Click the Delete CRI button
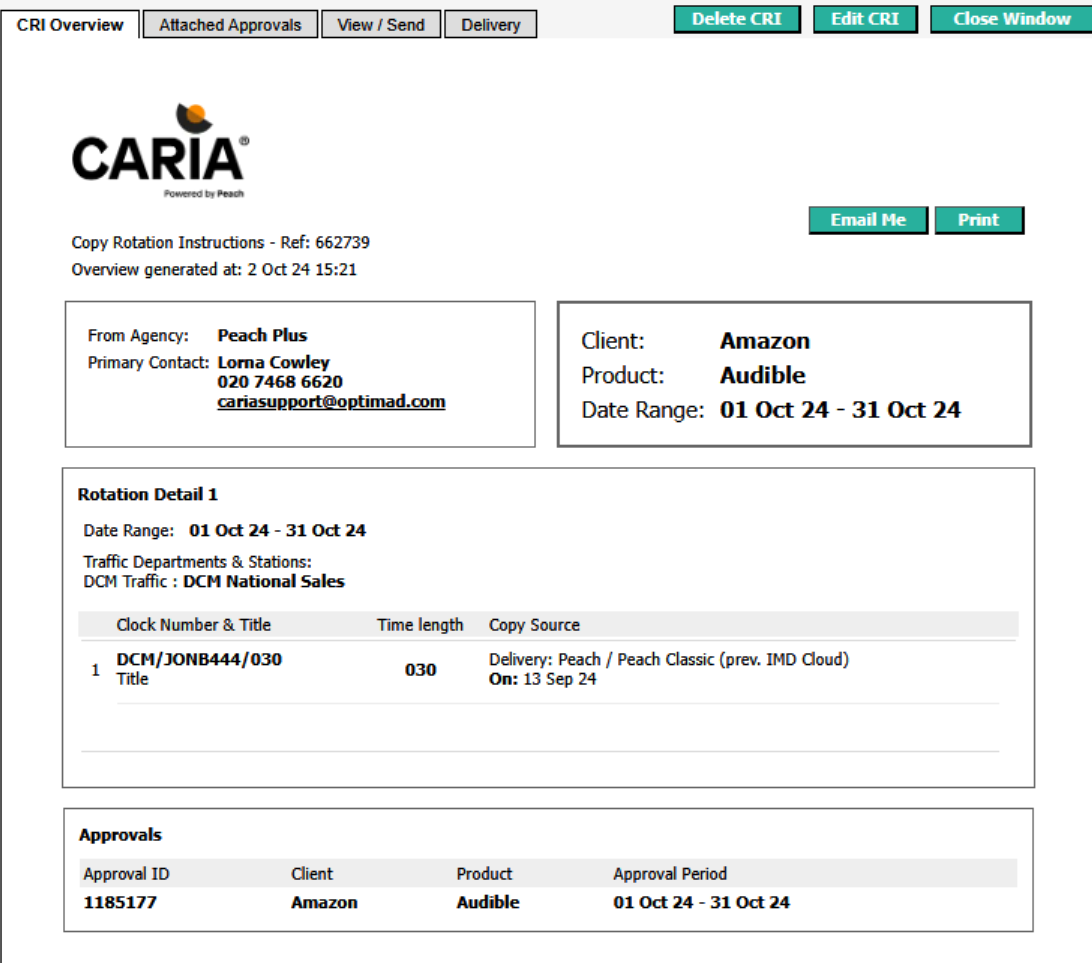The image size is (1092, 963). pyautogui.click(x=737, y=19)
